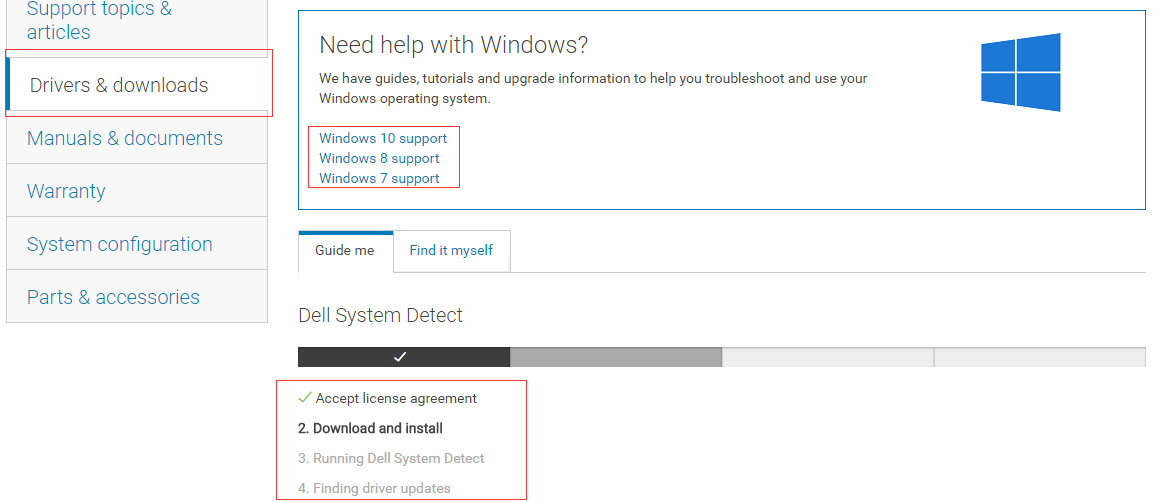Image resolution: width=1158 pixels, height=502 pixels.
Task: Click the last progress bar segment
Action: [x=1039, y=357]
